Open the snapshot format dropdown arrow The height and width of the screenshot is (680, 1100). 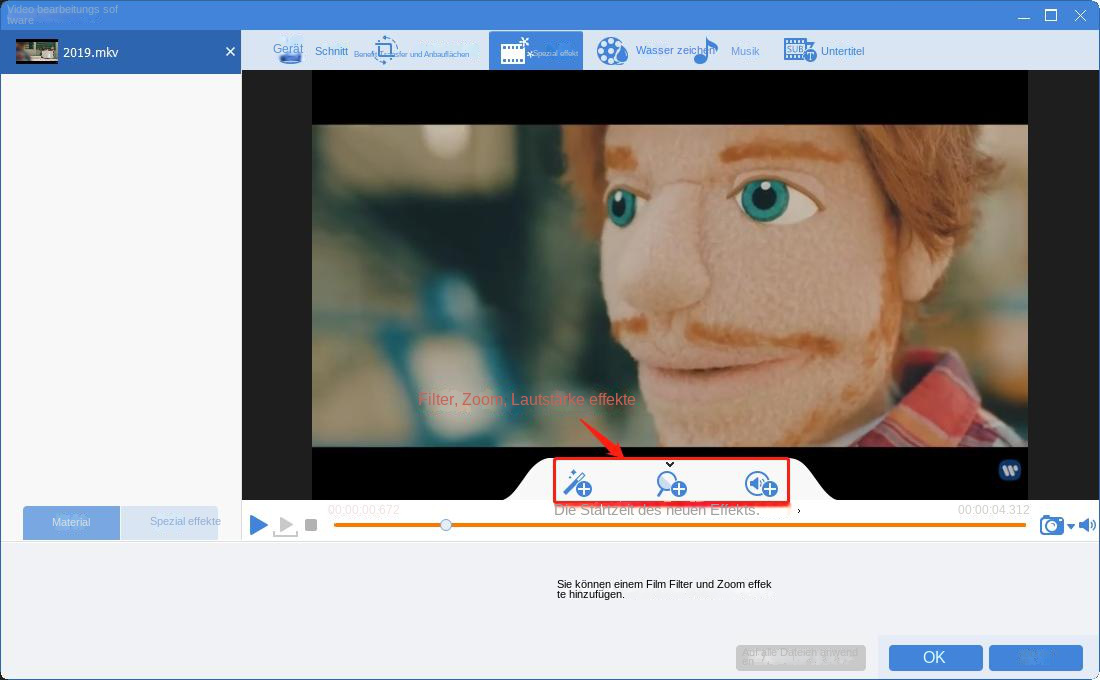(1071, 526)
